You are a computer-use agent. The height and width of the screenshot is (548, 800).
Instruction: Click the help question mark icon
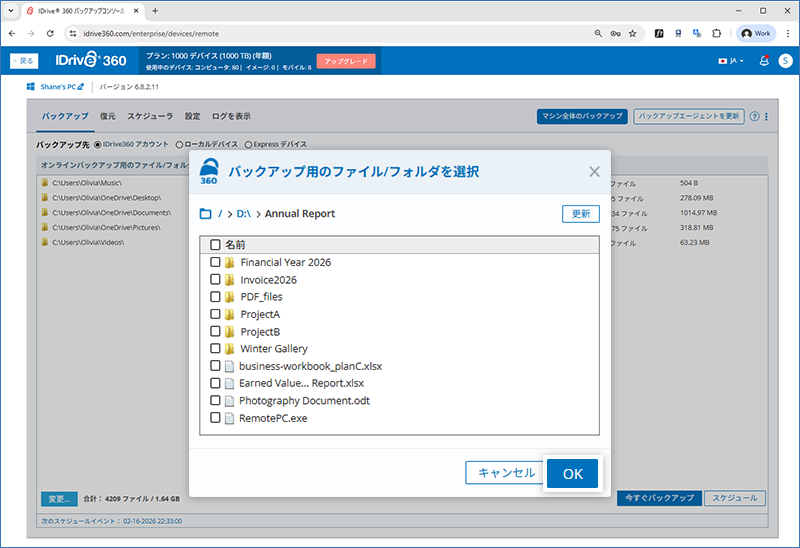click(x=754, y=116)
